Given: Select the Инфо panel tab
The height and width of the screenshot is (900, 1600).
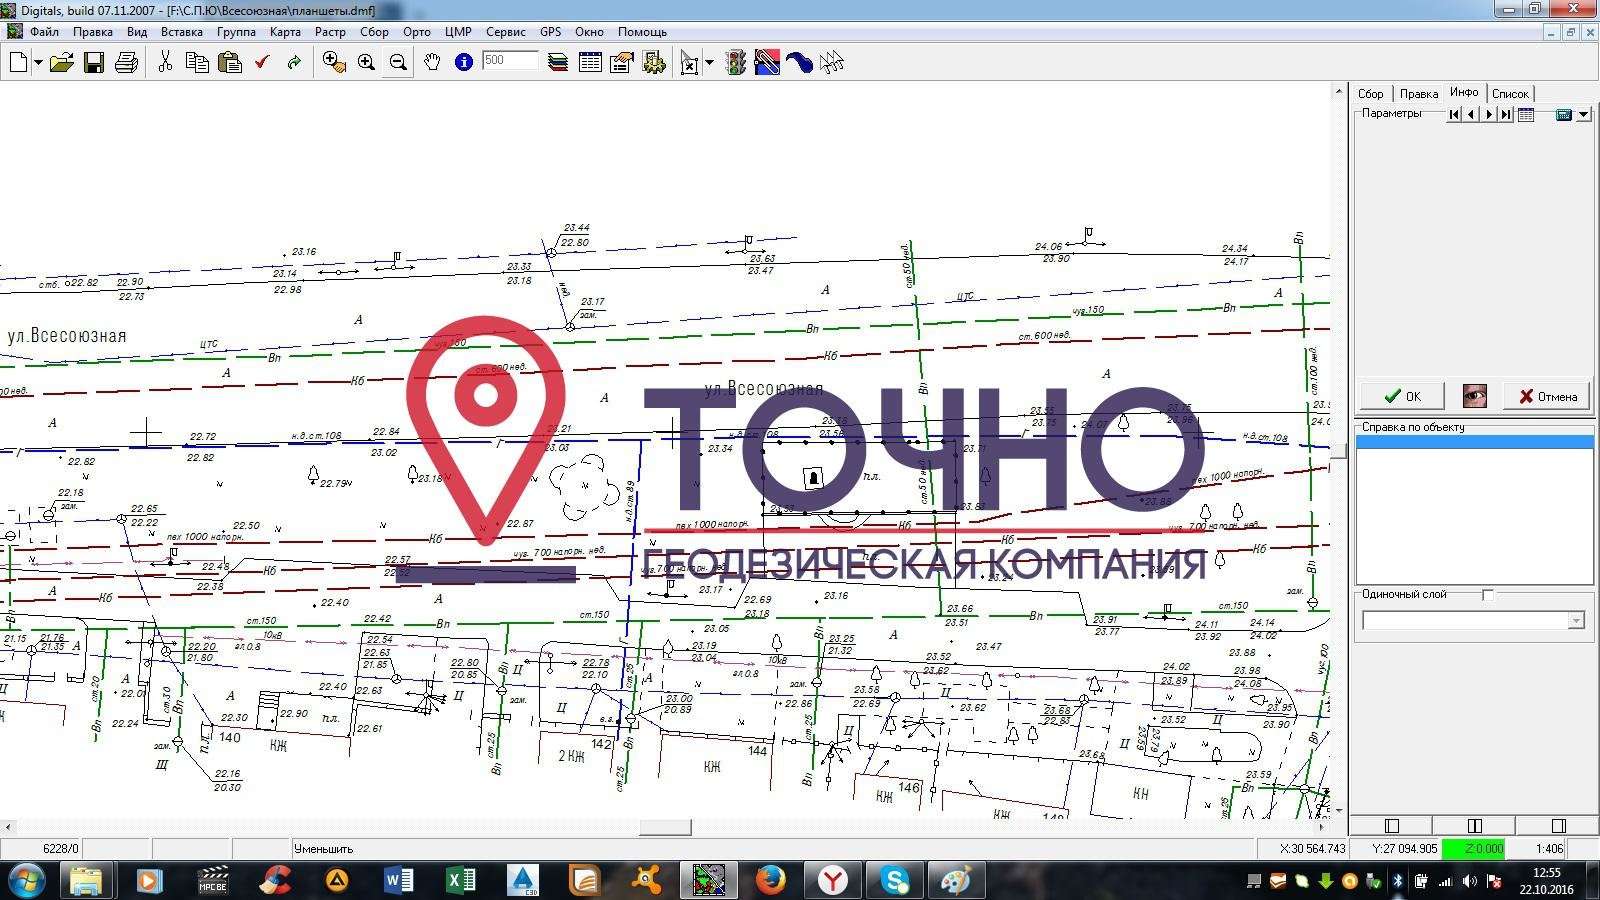Looking at the screenshot, I should [1464, 92].
